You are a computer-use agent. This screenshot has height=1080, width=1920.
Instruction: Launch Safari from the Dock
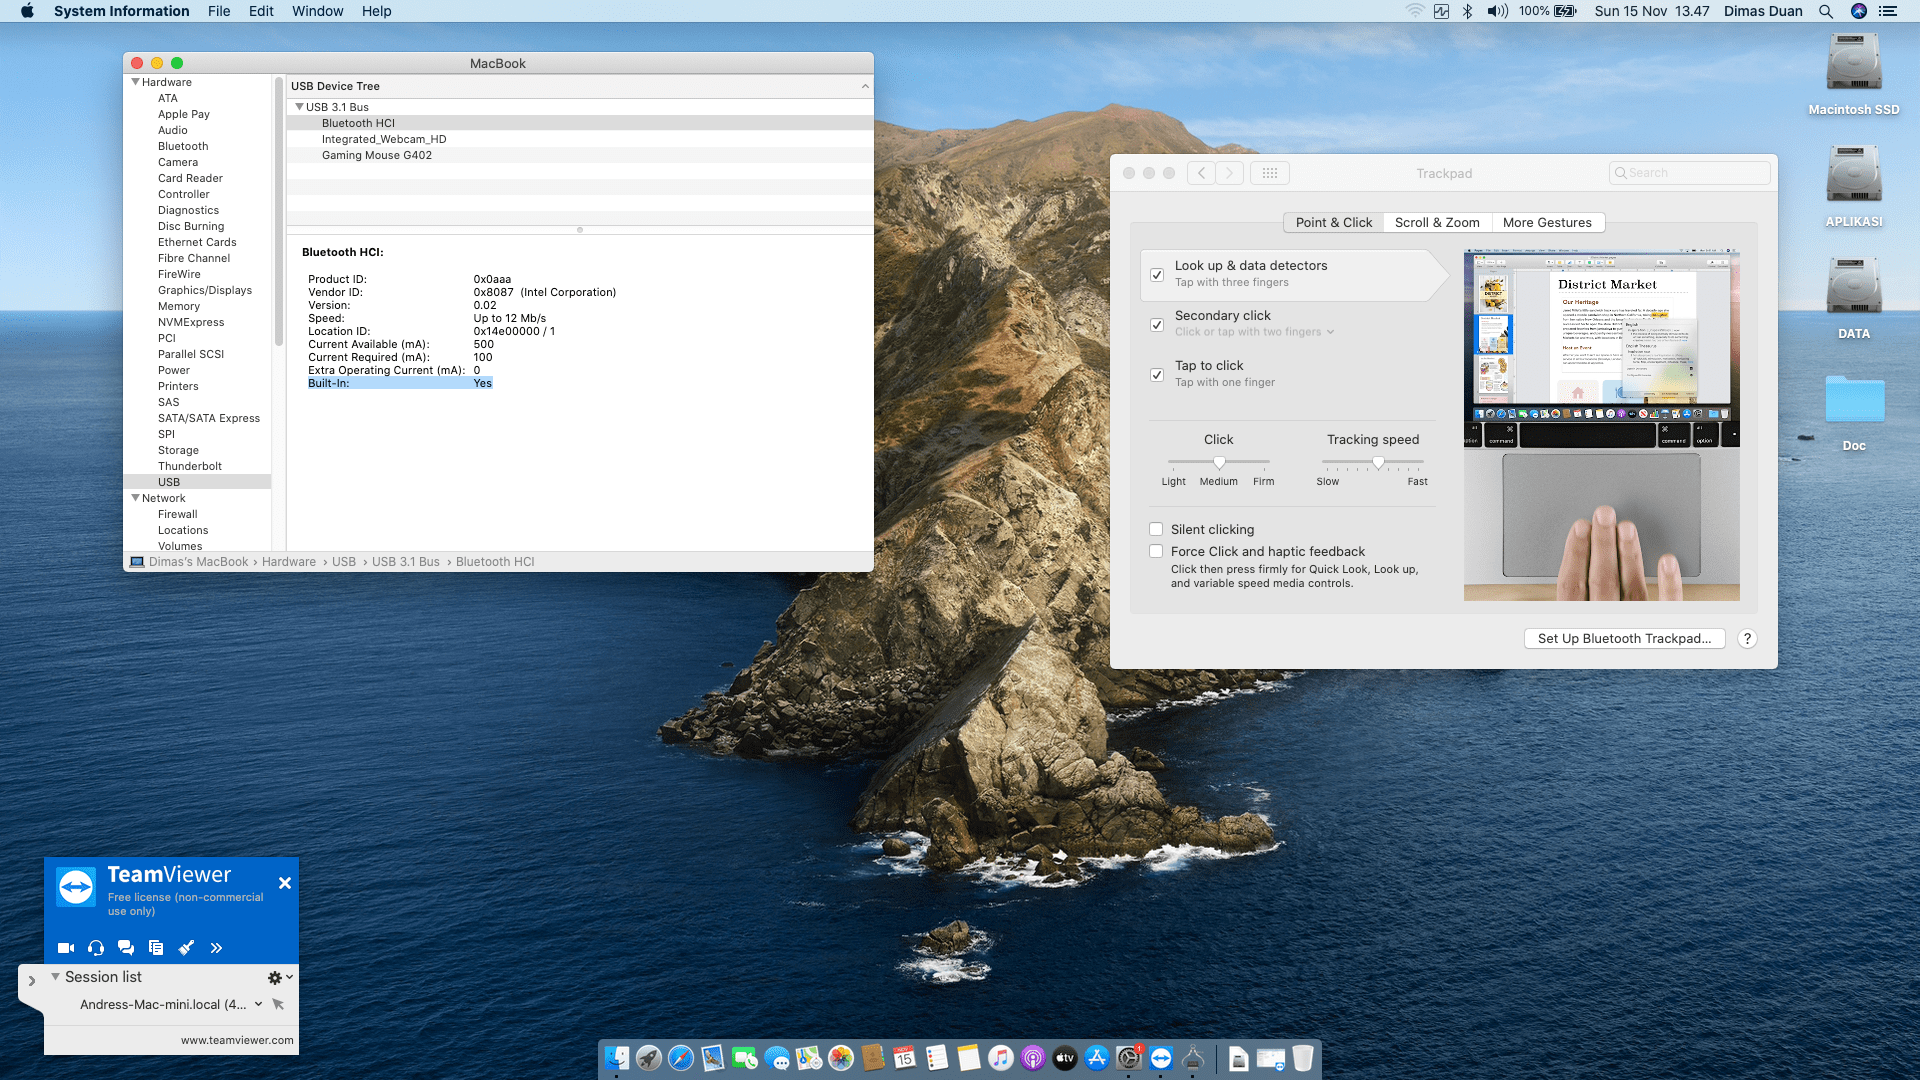[681, 1058]
